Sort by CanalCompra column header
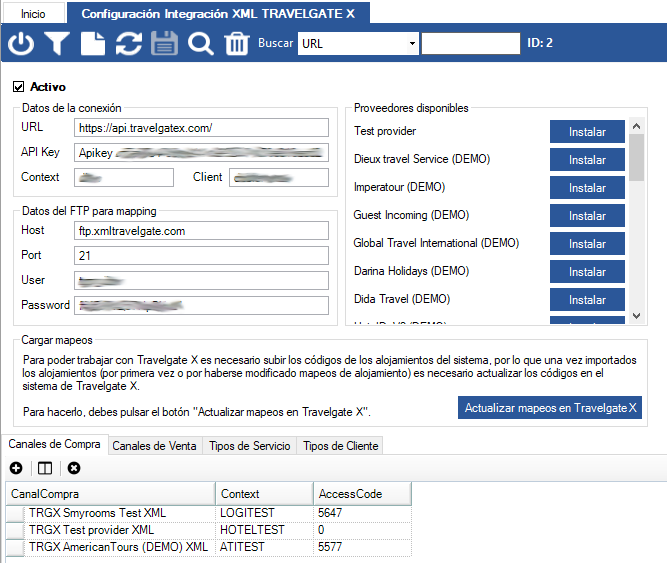 111,494
